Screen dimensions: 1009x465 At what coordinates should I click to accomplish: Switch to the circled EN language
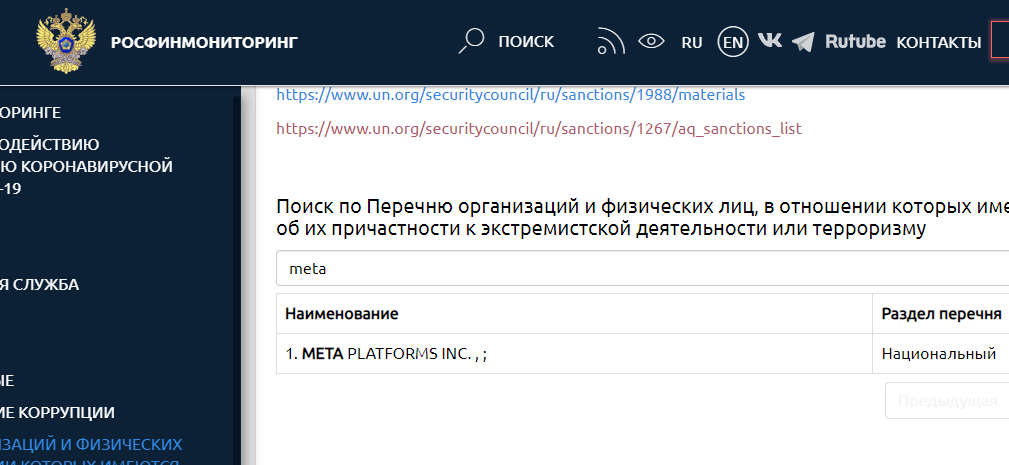tap(733, 42)
